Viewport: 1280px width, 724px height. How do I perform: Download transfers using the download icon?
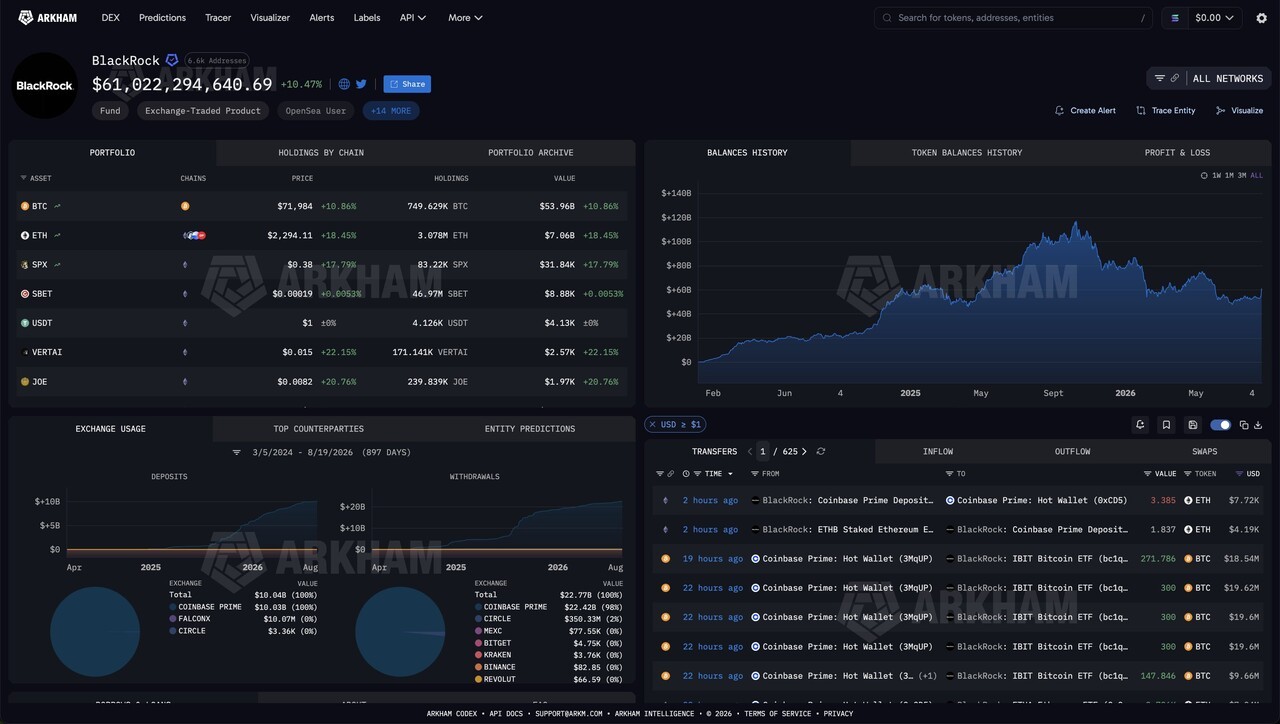coord(1258,425)
